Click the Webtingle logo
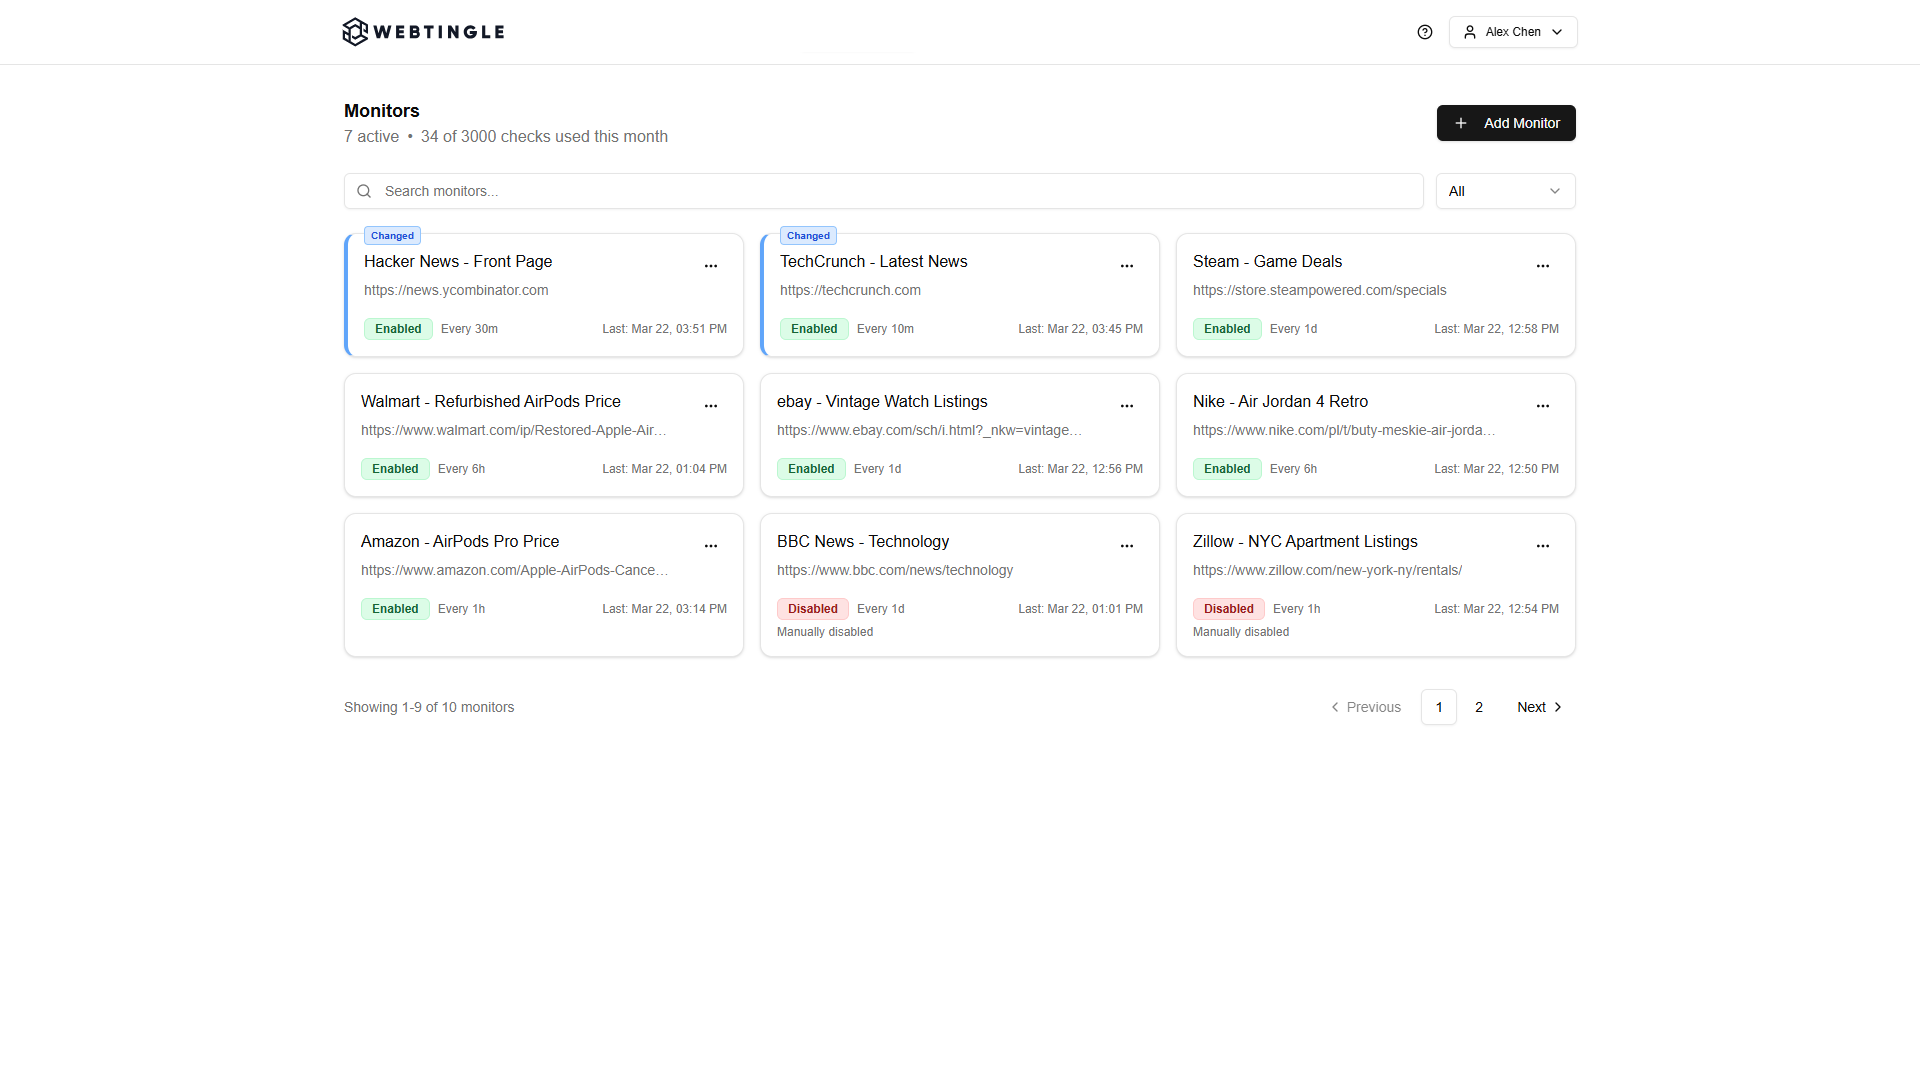1920x1080 pixels. pyautogui.click(x=423, y=32)
